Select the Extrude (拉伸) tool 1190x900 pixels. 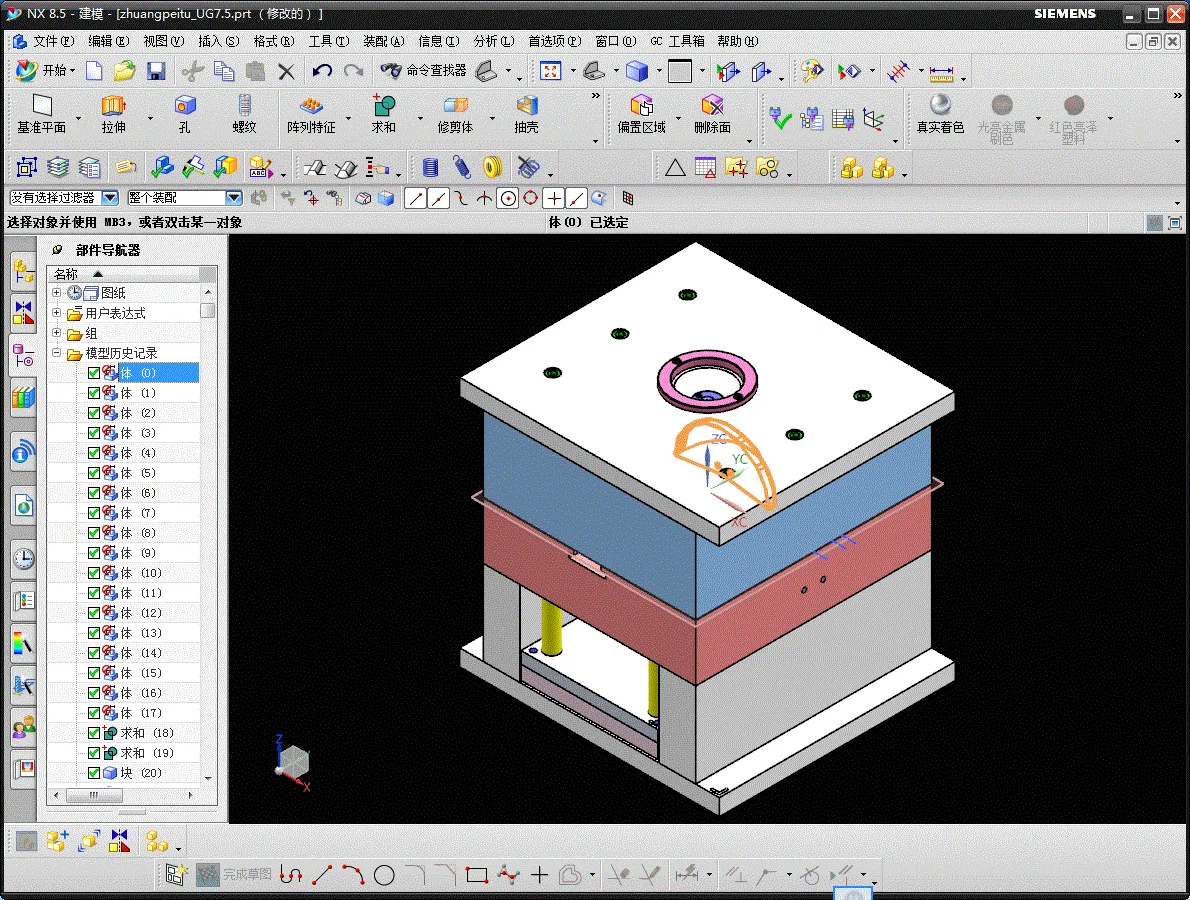pos(114,114)
